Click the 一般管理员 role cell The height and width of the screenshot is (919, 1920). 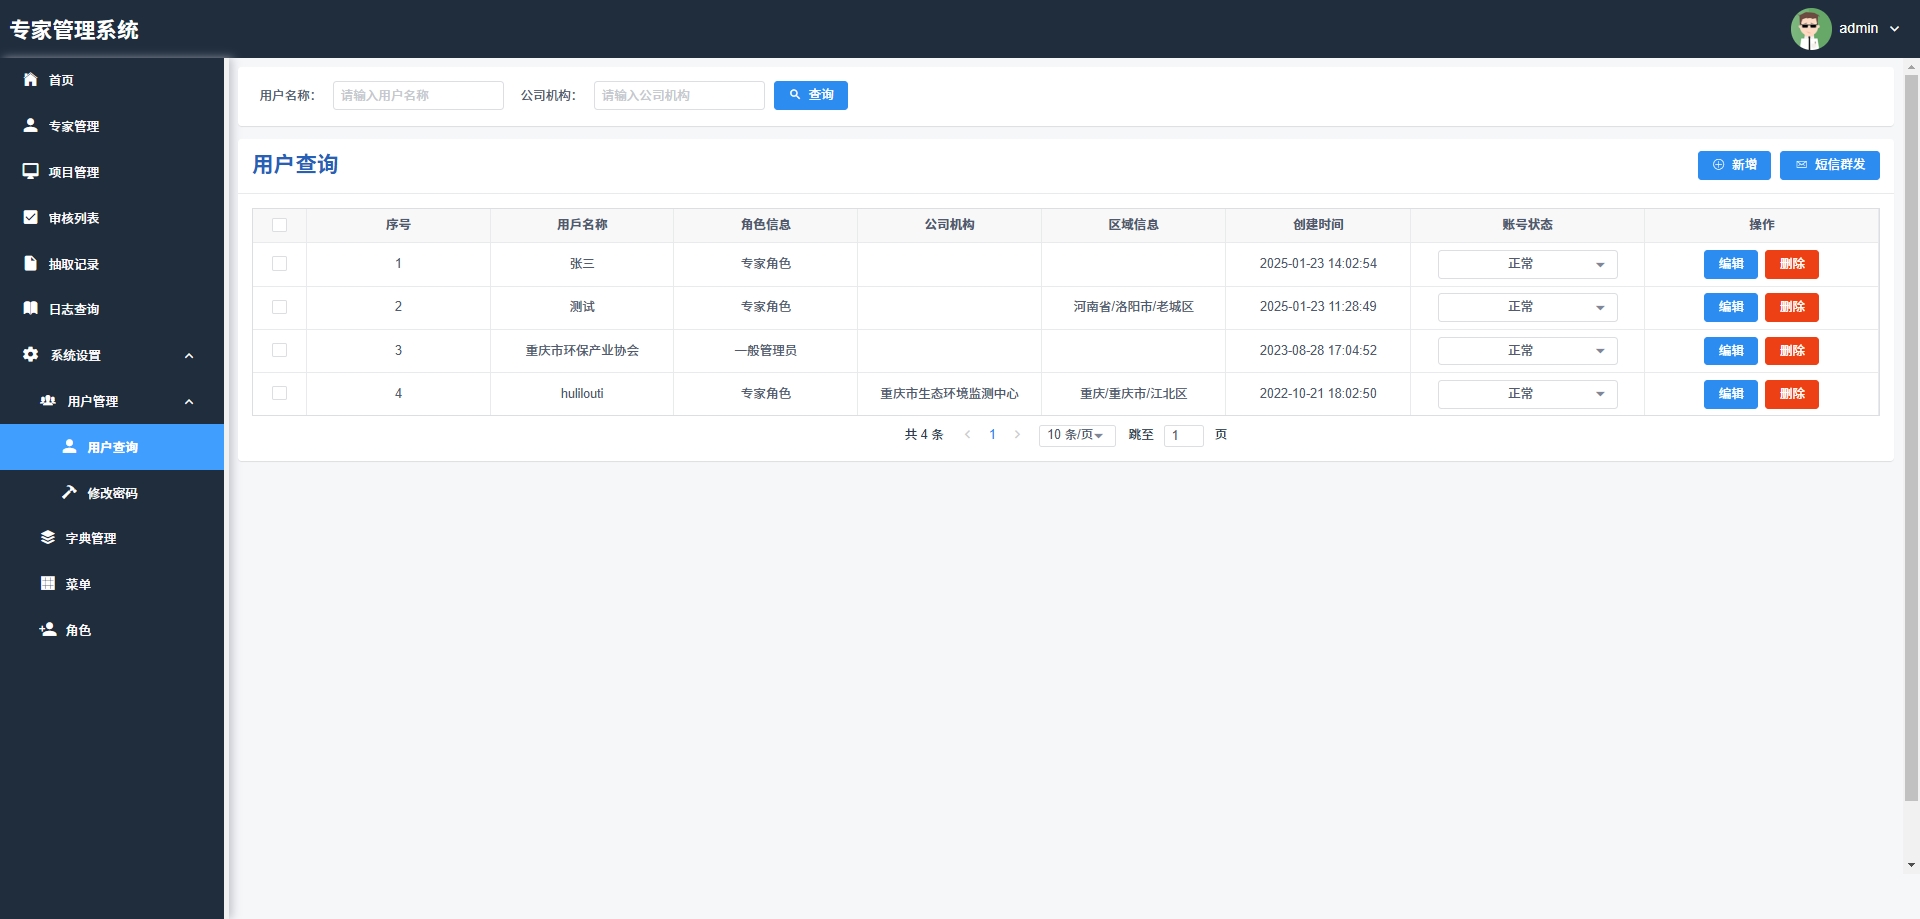pos(765,351)
